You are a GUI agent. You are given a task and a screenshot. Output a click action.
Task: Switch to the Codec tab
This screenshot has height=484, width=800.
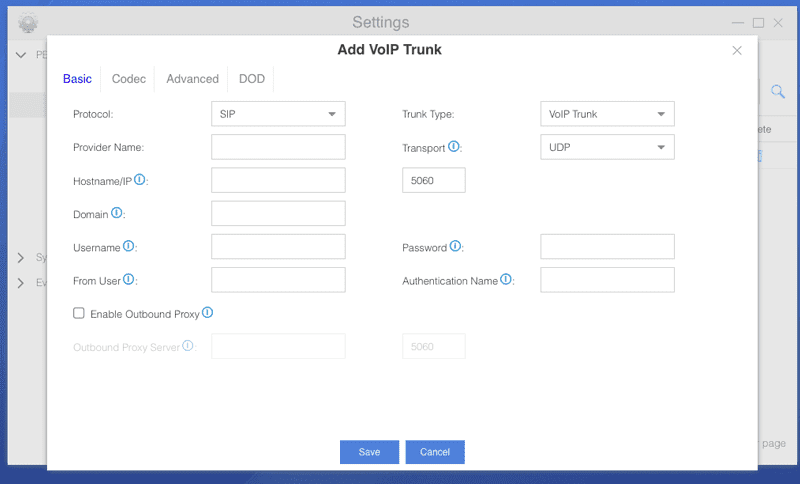(x=129, y=79)
